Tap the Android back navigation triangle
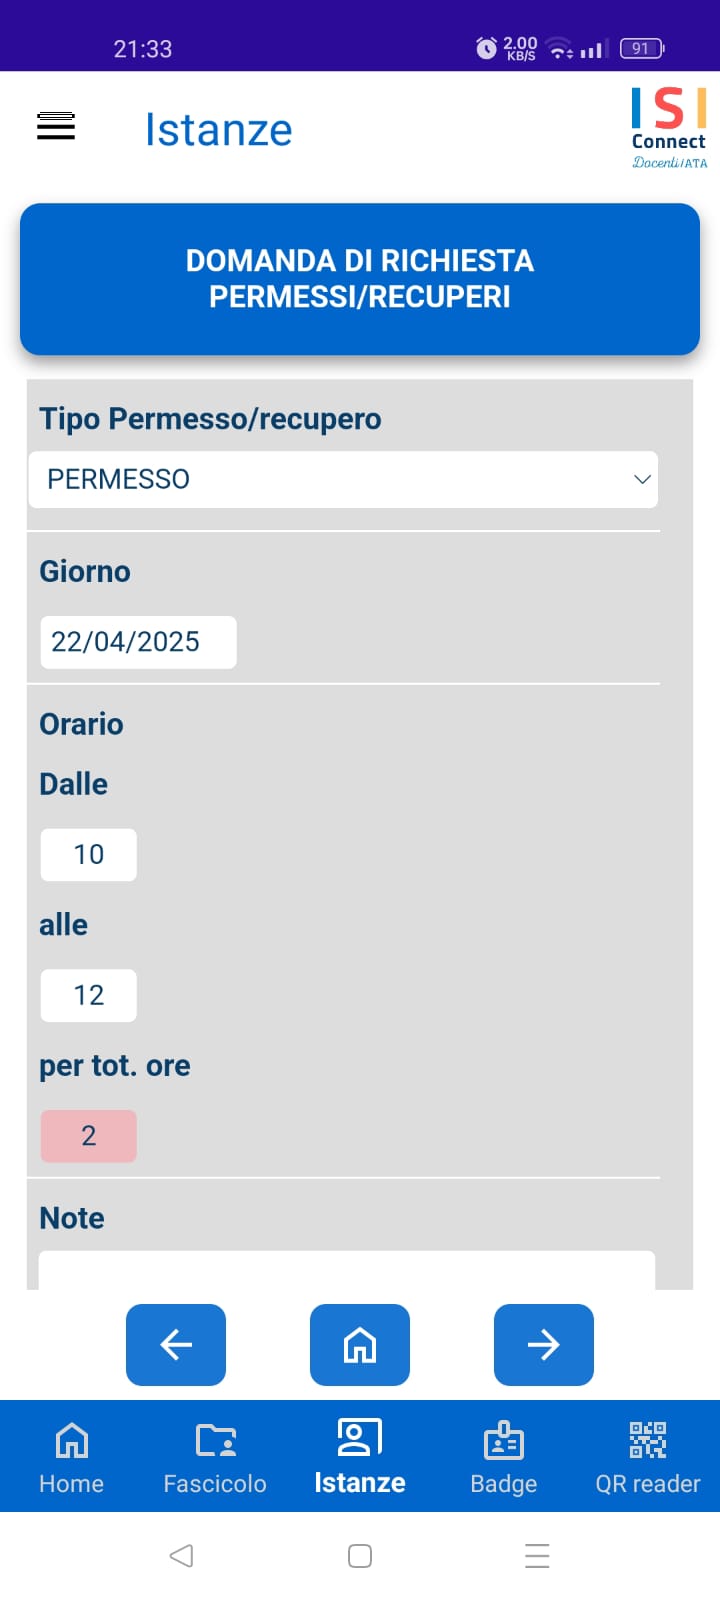The image size is (720, 1600). coord(181,1556)
